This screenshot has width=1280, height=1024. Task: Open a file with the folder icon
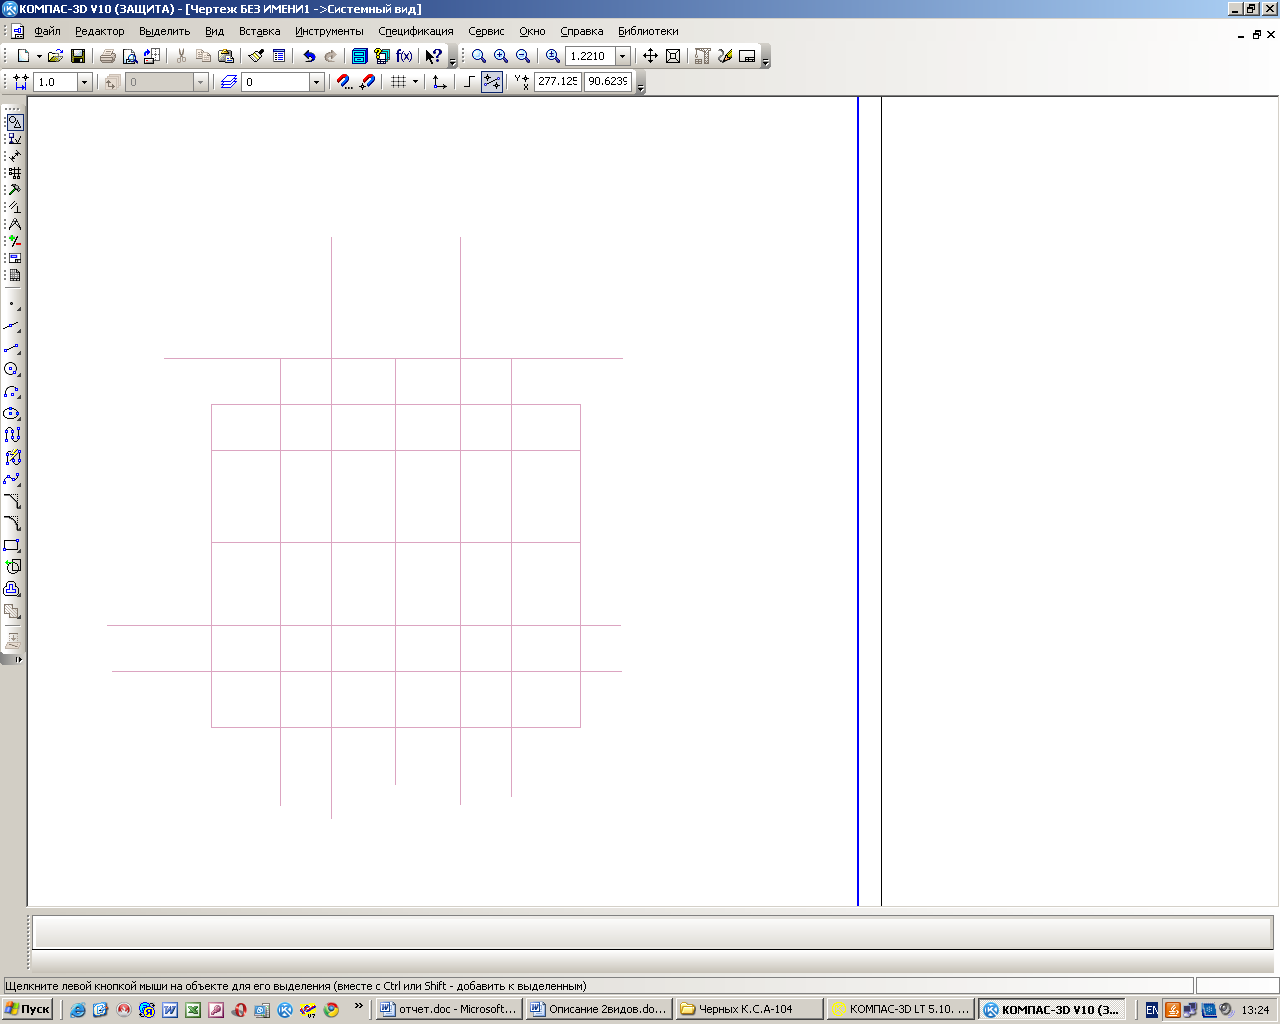[56, 56]
